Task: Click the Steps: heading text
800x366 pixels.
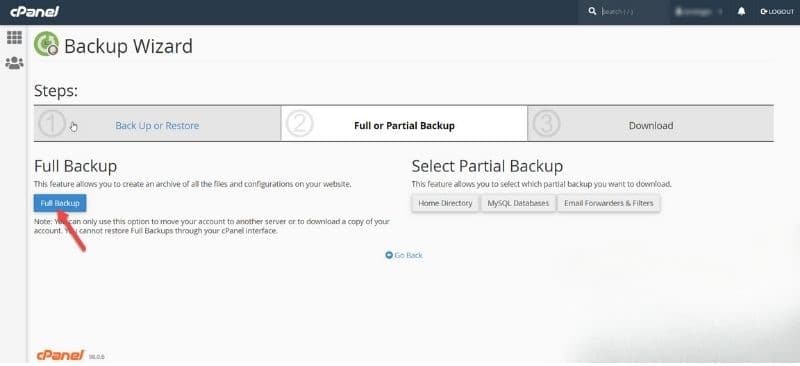Action: click(56, 91)
